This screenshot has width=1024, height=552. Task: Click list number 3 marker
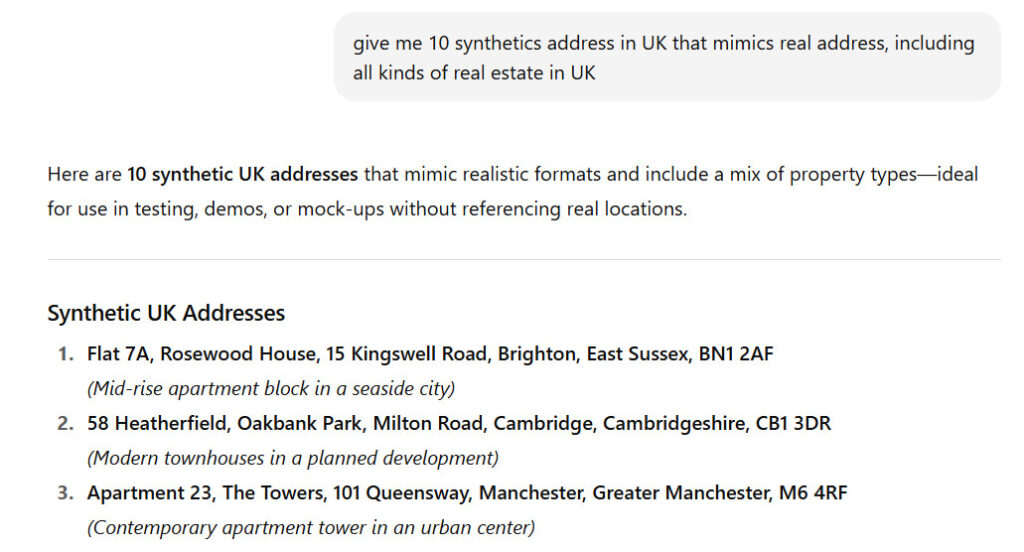coord(65,493)
